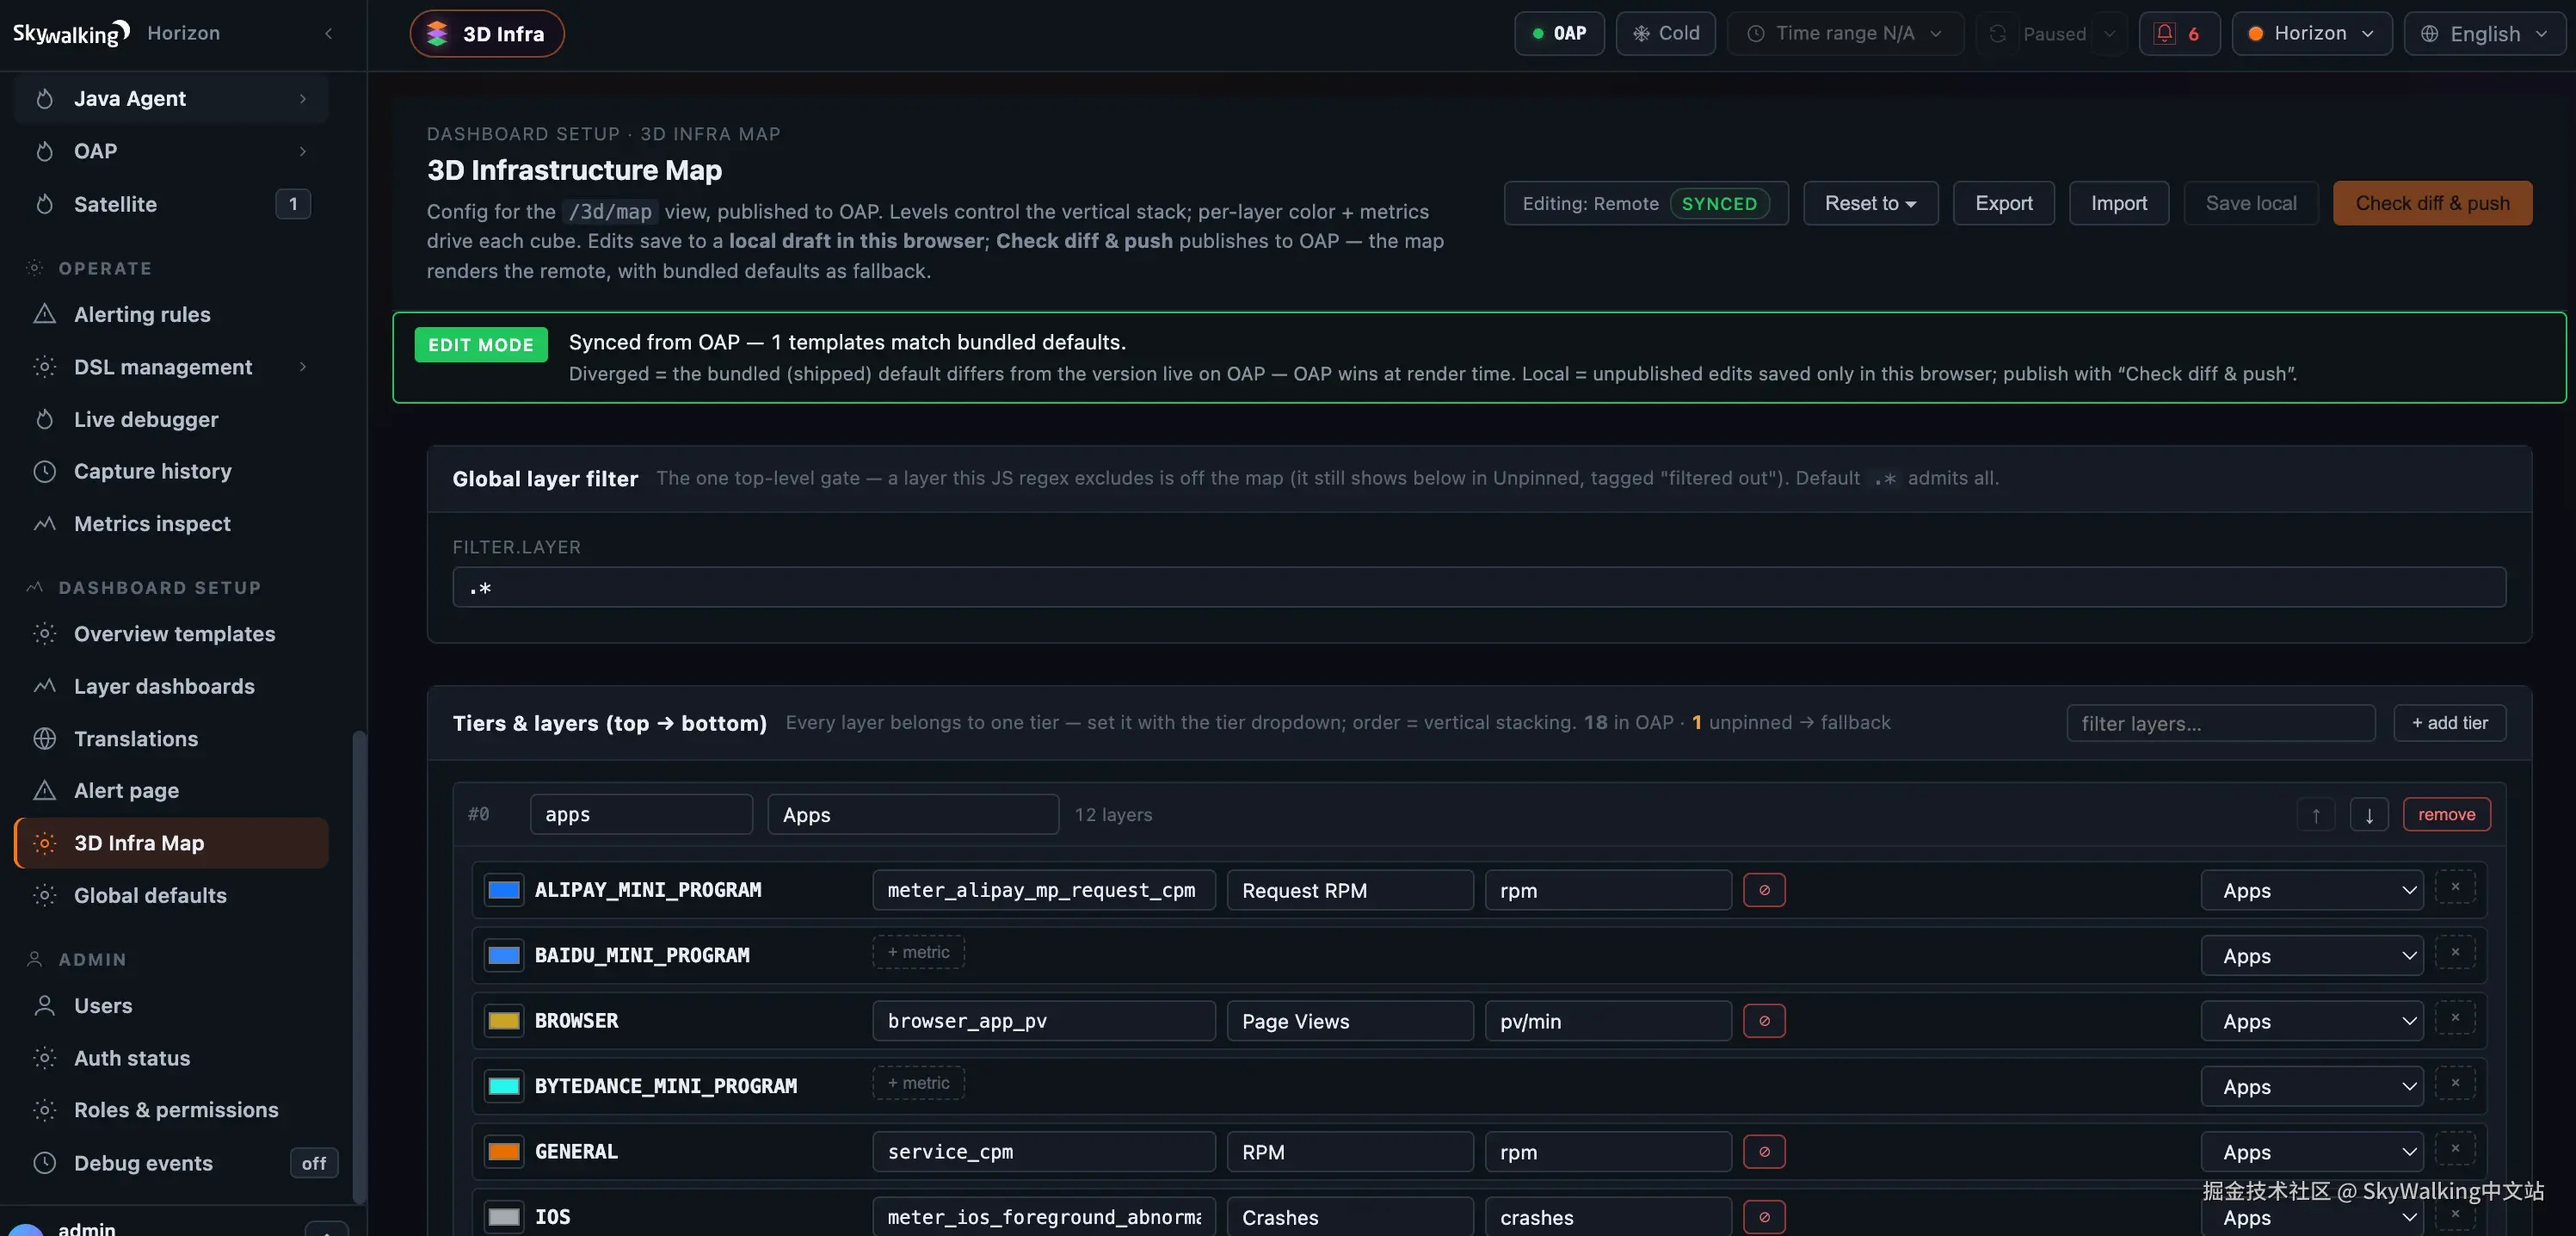Change GENERAL orange color swatch
Viewport: 2576px width, 1236px height.
(x=503, y=1152)
